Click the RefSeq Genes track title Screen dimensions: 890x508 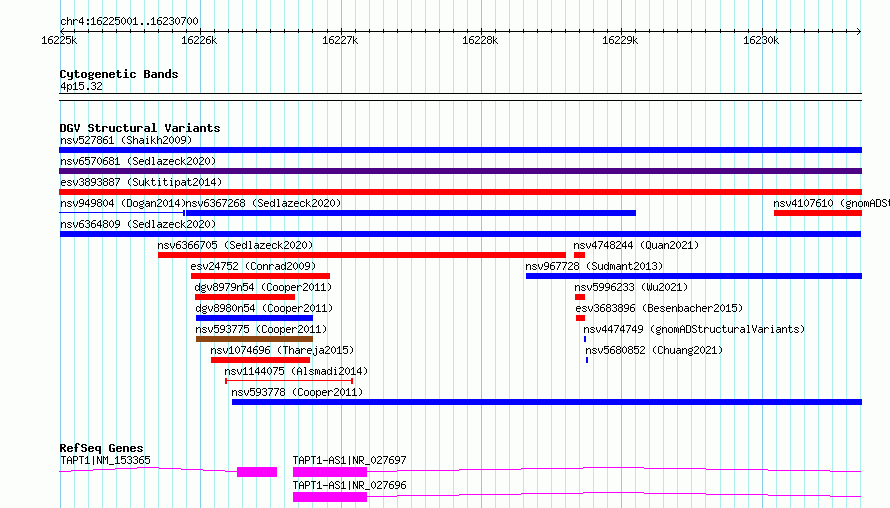pos(101,448)
